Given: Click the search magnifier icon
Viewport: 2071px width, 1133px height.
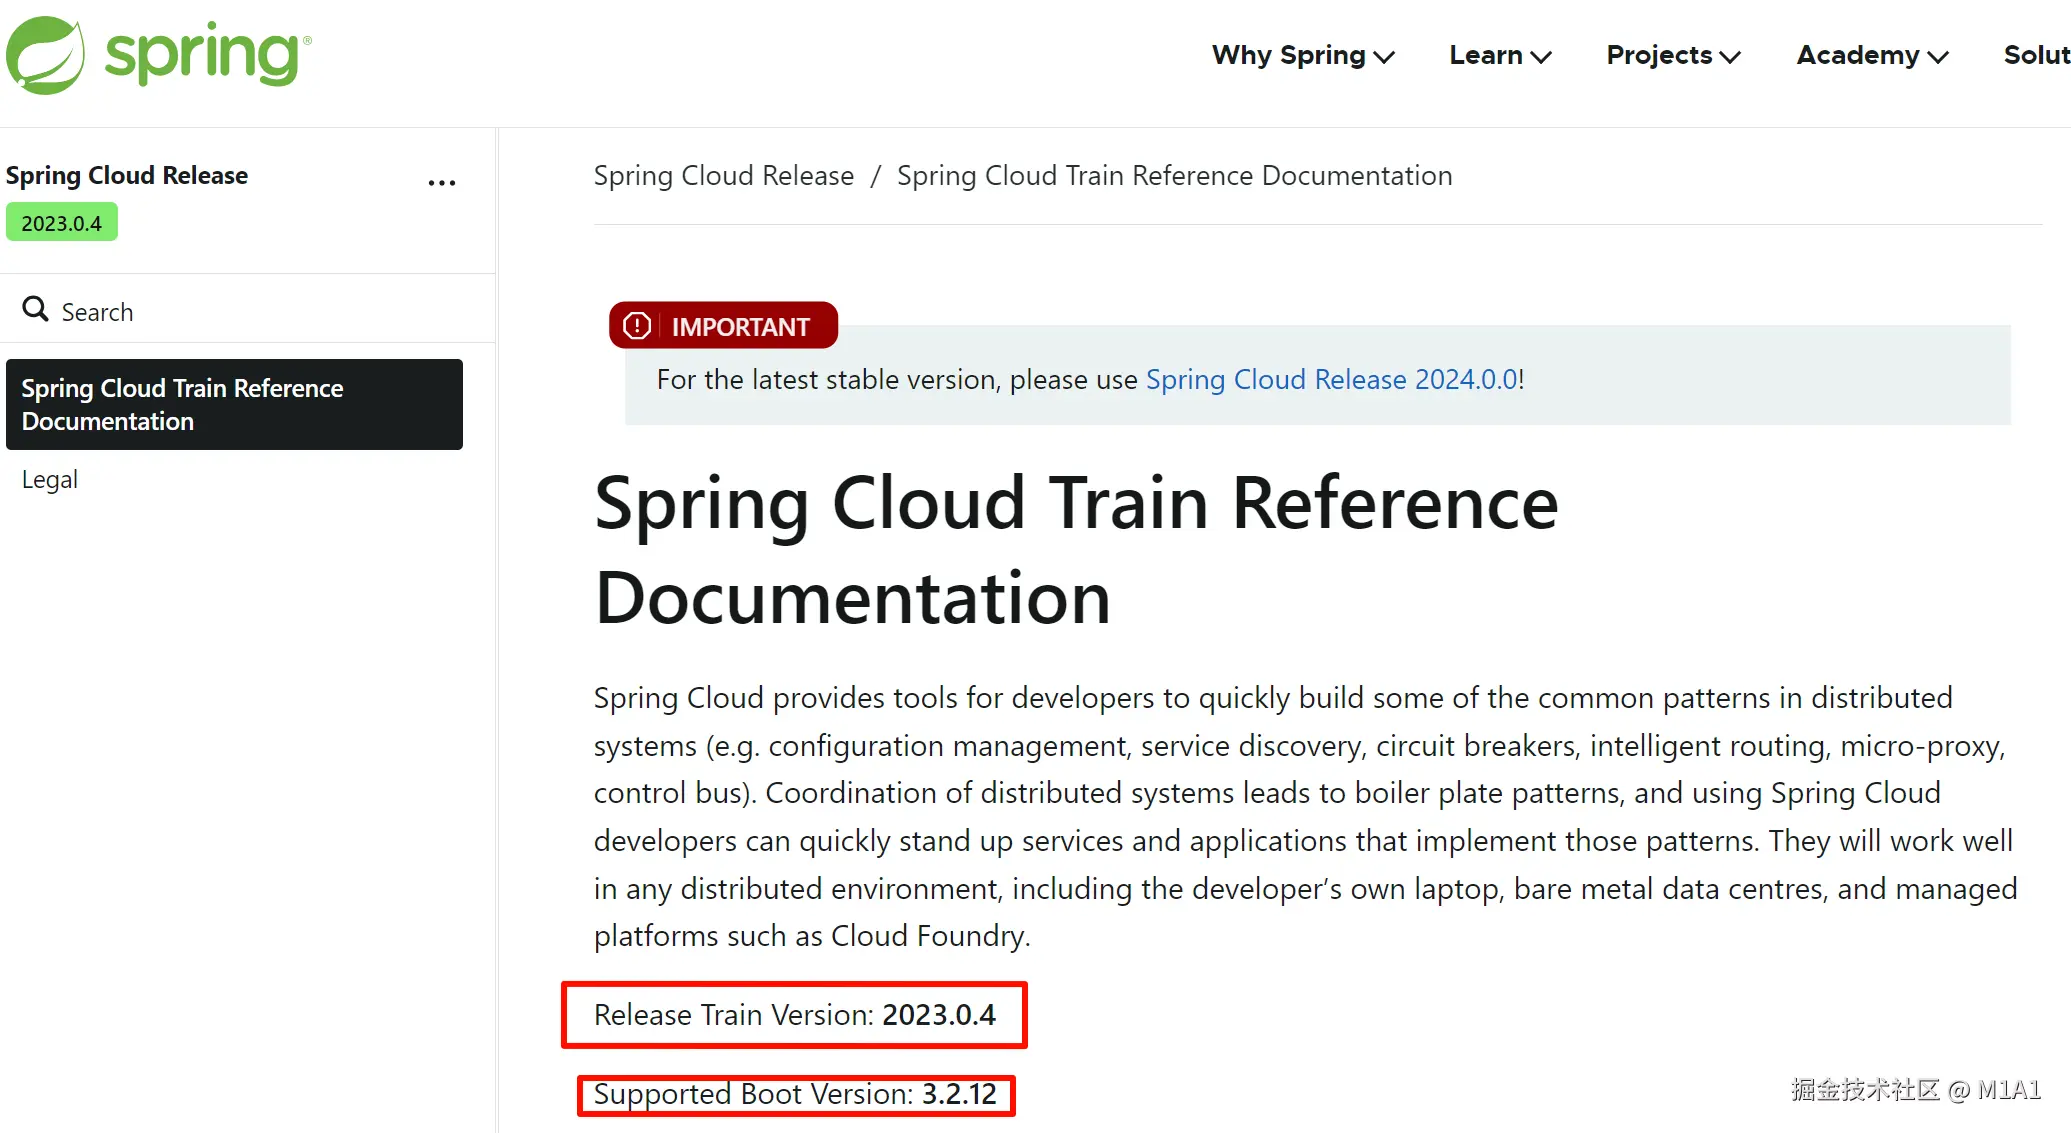Looking at the screenshot, I should [x=36, y=309].
